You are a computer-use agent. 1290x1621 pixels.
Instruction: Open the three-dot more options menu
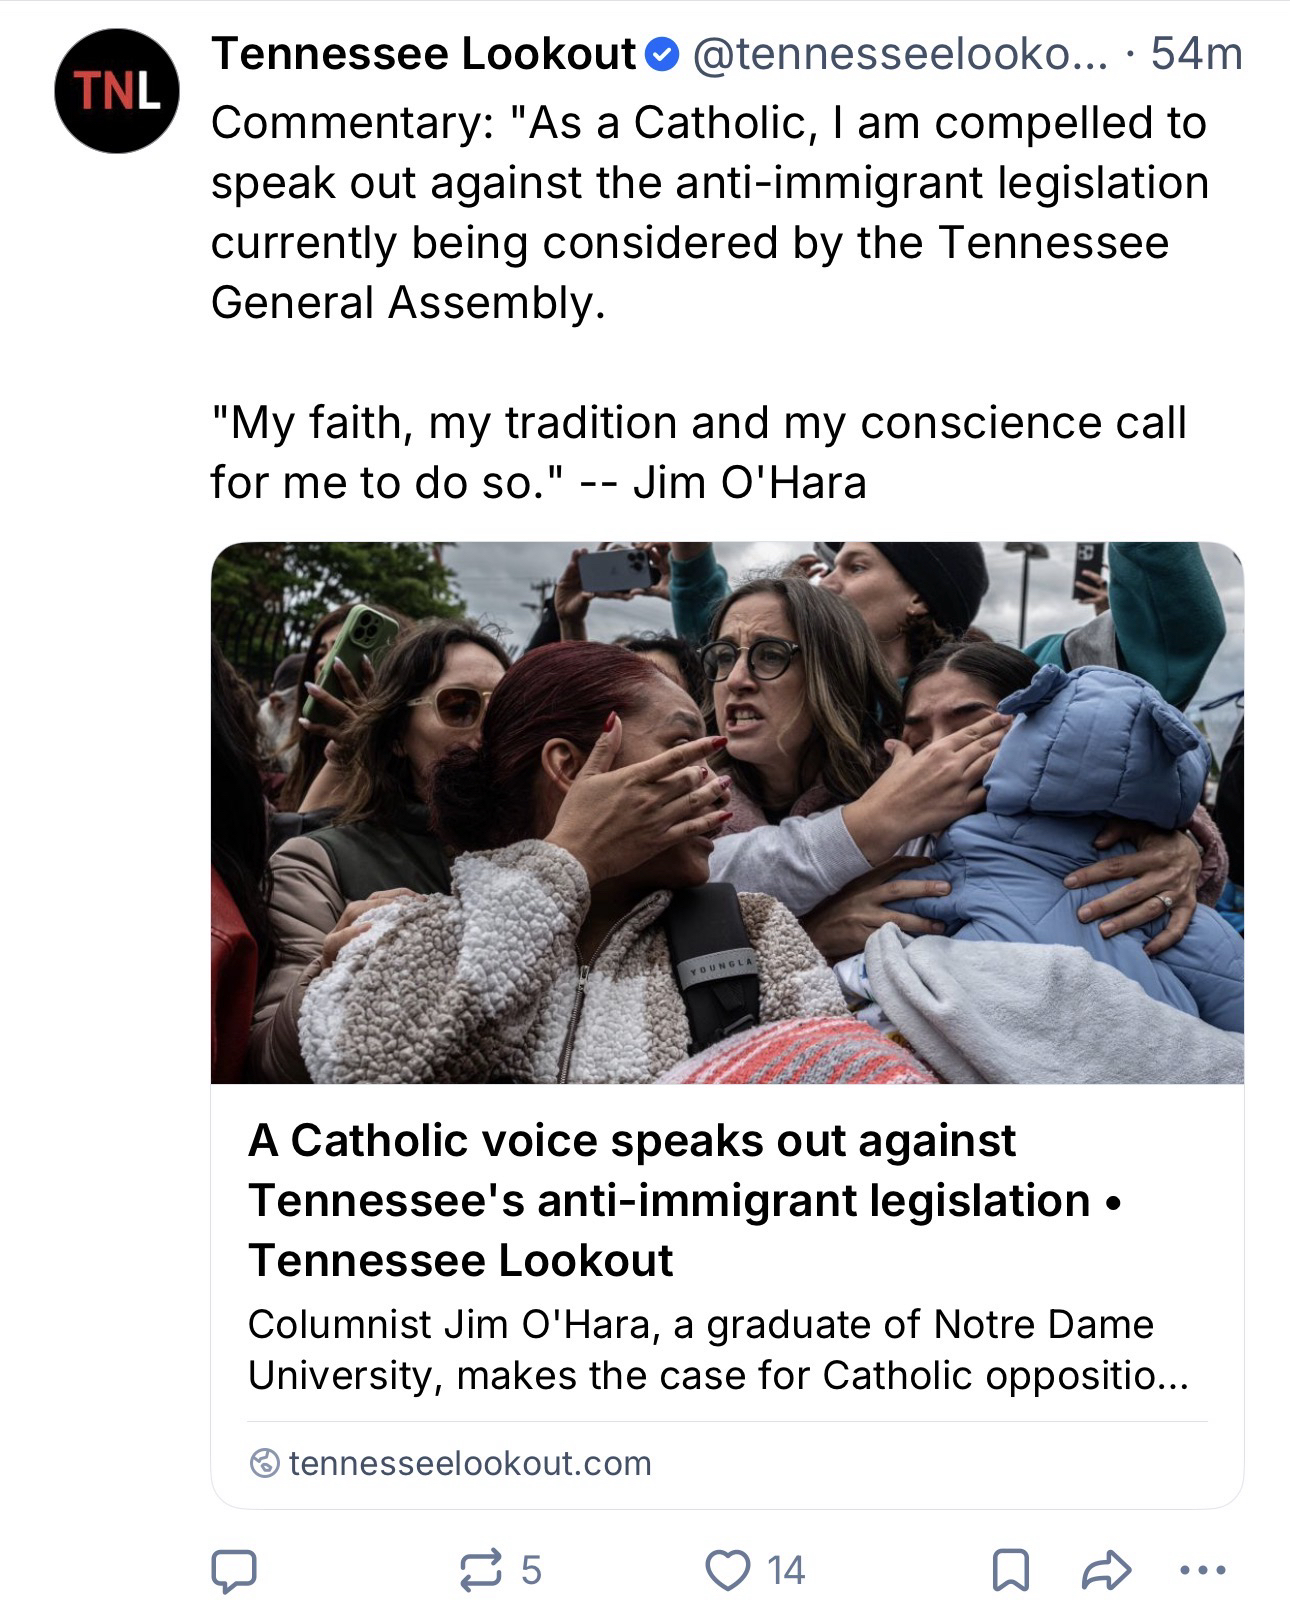pos(1202,1570)
